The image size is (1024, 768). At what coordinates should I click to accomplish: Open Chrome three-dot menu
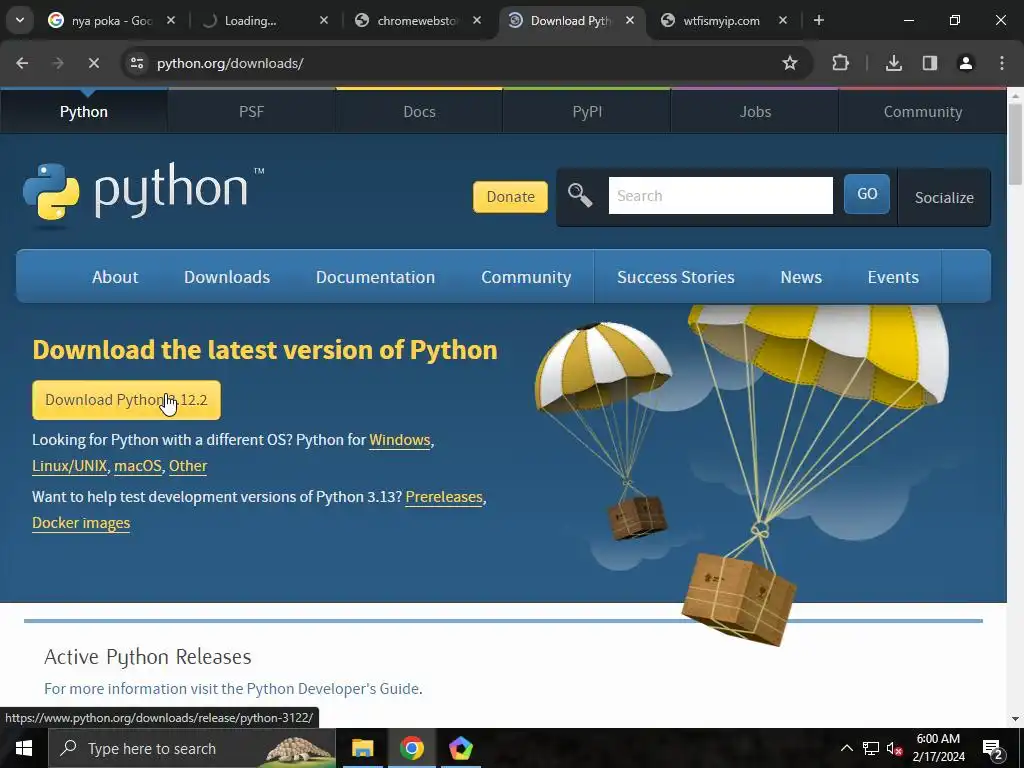[x=1002, y=63]
